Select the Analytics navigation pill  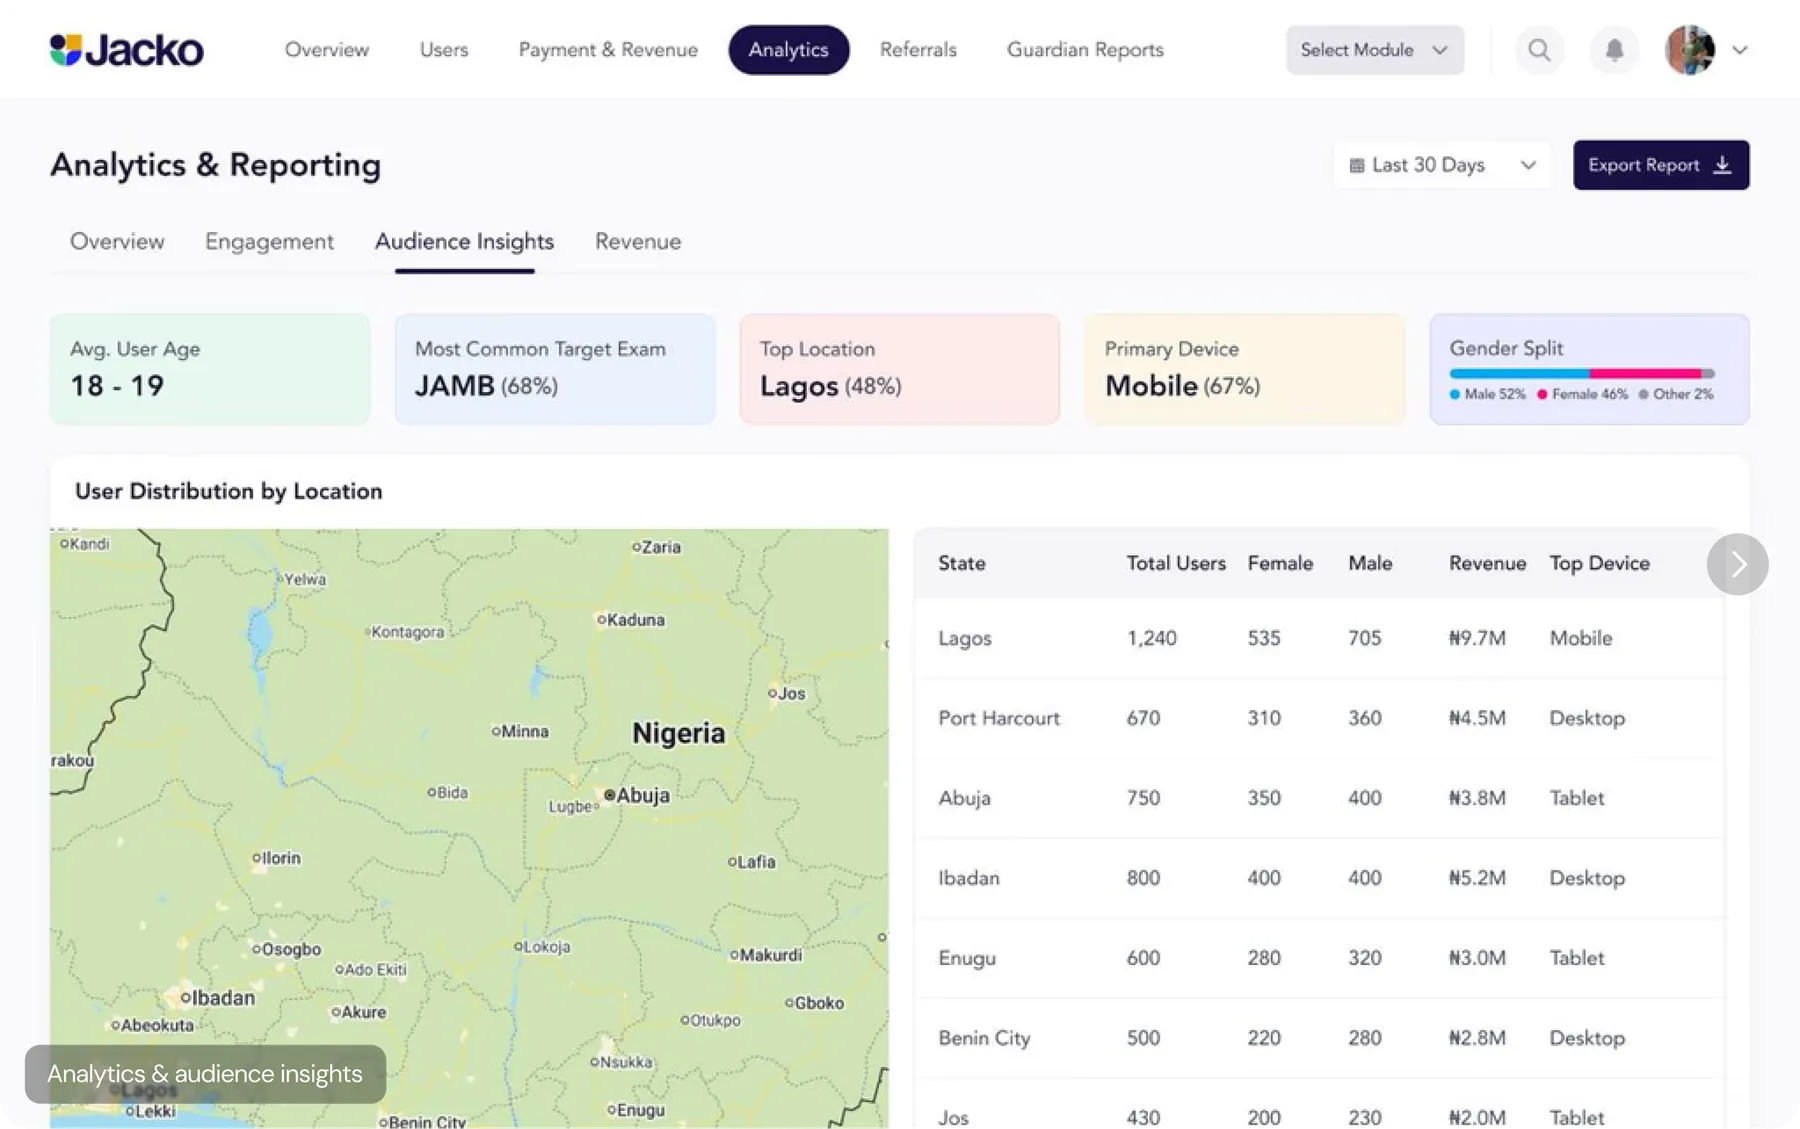(x=789, y=50)
